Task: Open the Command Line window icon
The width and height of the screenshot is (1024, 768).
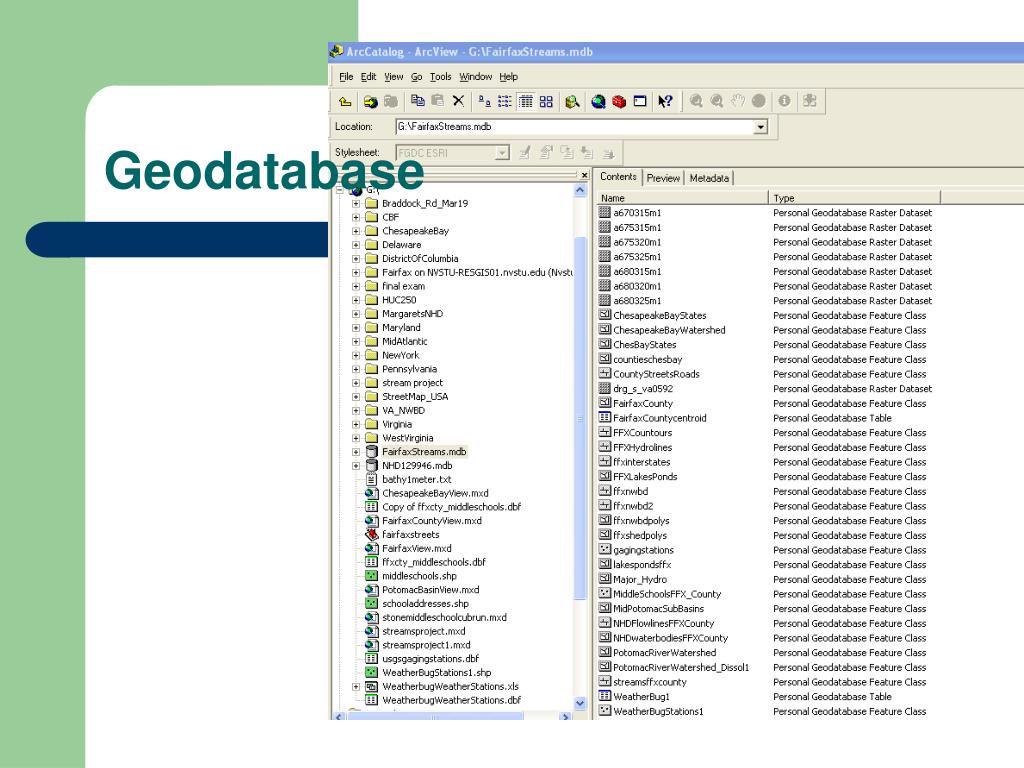Action: [x=640, y=101]
